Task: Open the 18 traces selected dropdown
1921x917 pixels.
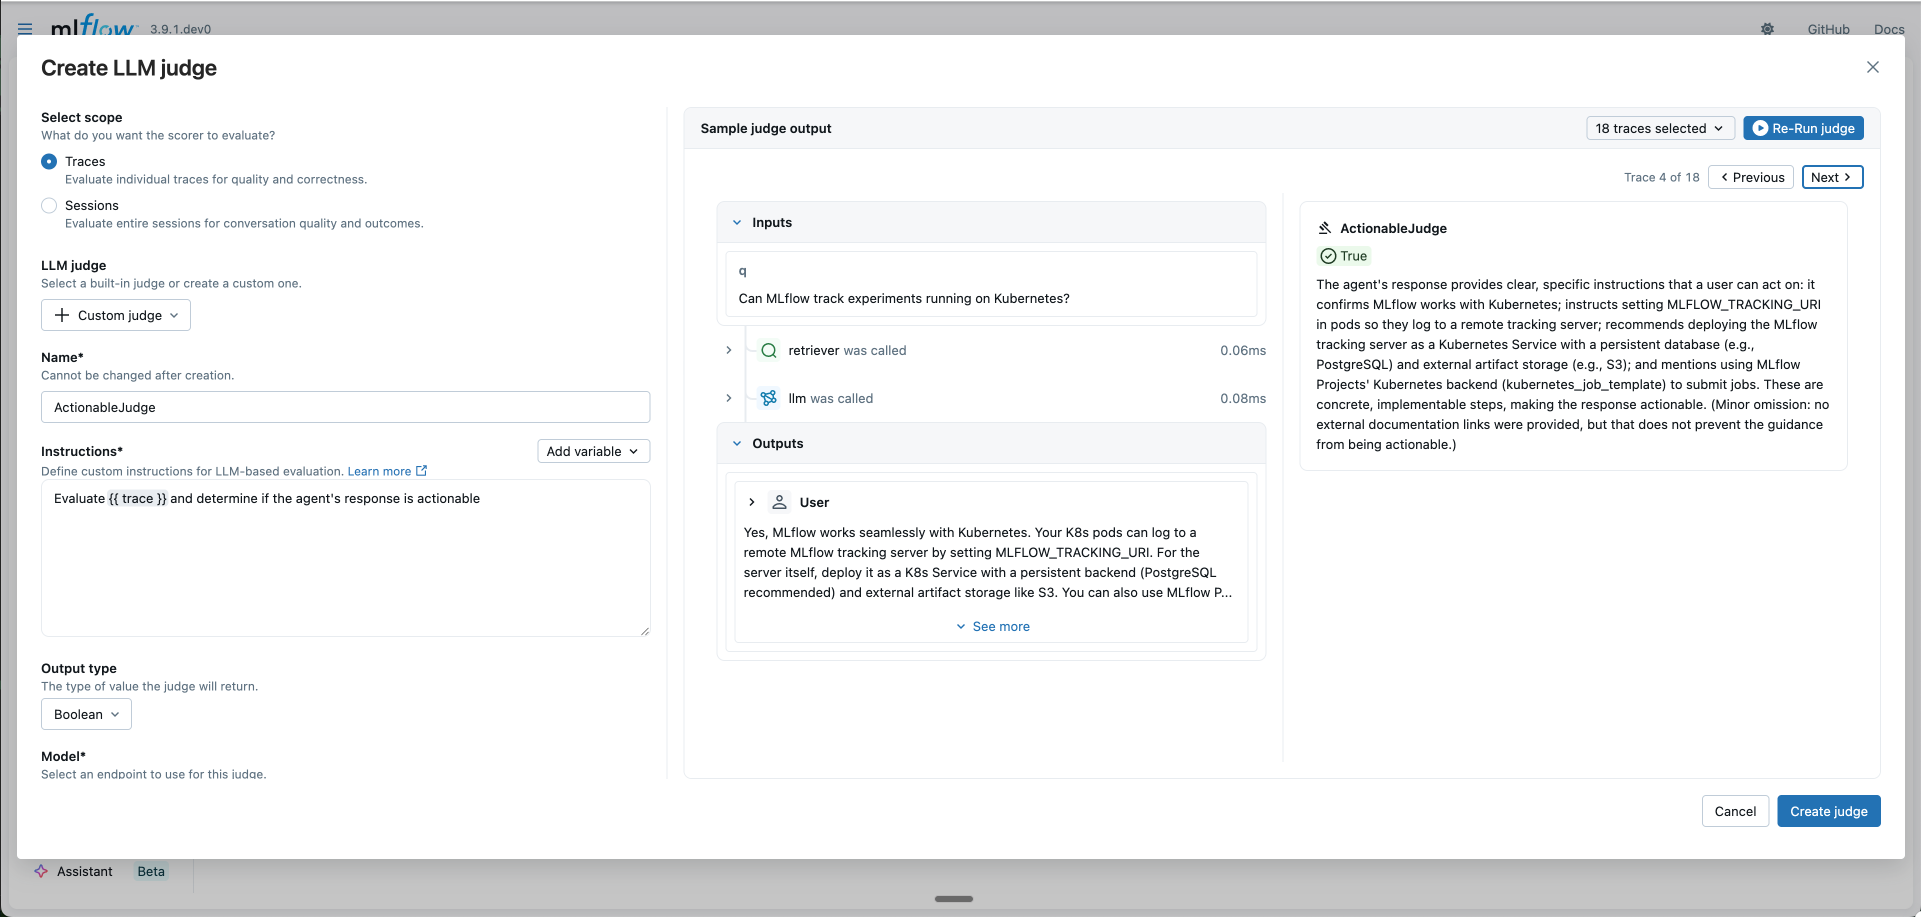Action: click(1659, 129)
